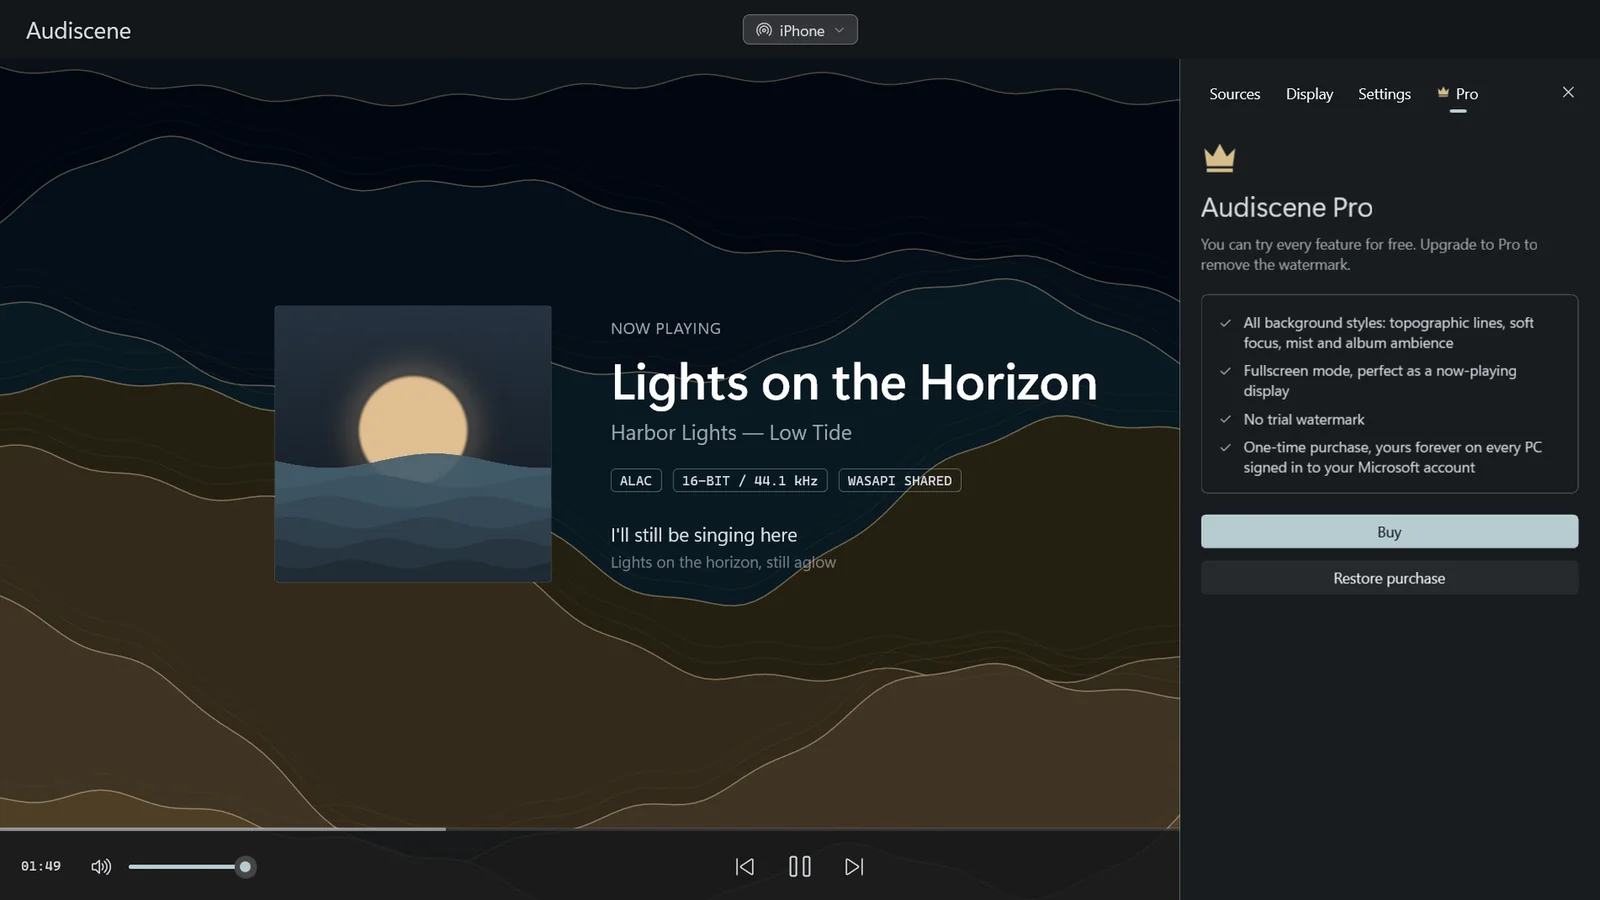Open the iPhone source dropdown
This screenshot has height=900, width=1600.
click(800, 30)
